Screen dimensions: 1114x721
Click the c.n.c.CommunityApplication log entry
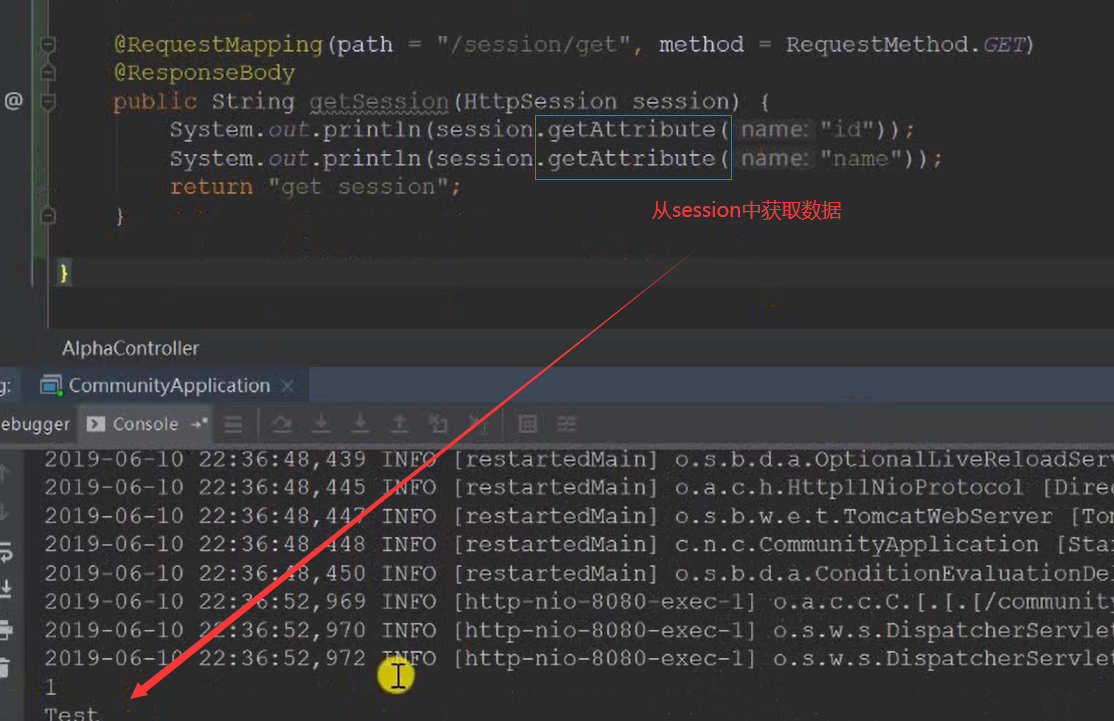579,545
